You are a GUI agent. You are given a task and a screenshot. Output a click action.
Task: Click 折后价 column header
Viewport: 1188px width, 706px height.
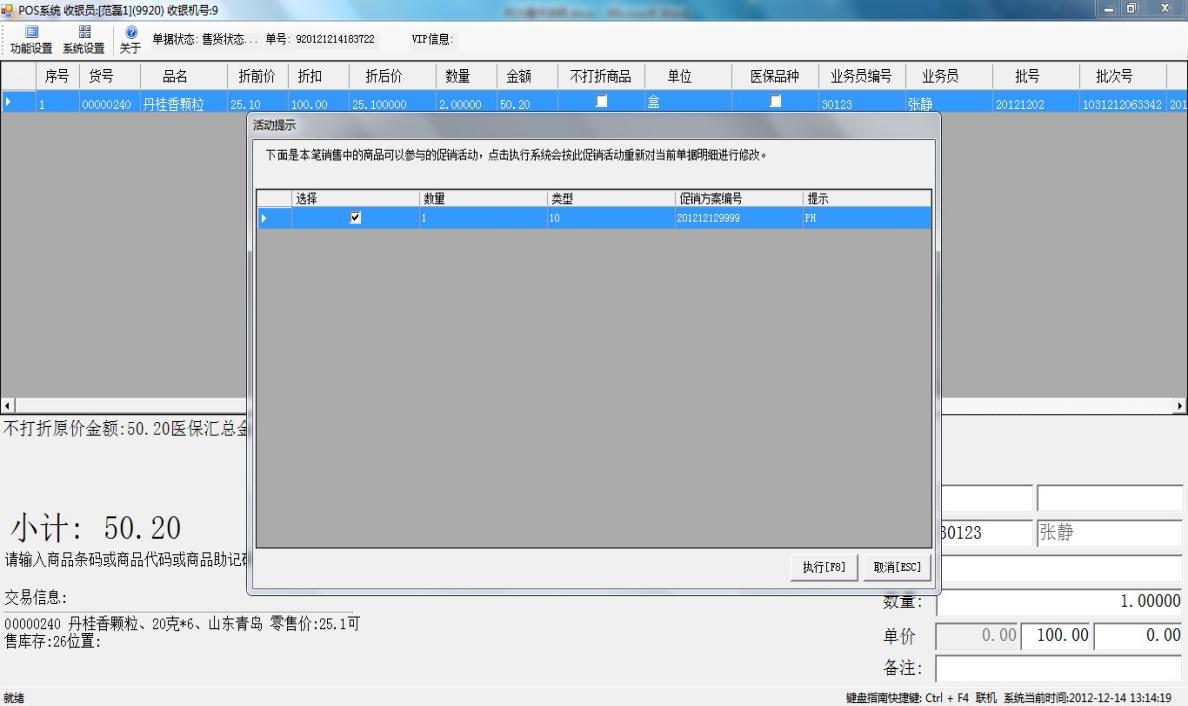392,77
